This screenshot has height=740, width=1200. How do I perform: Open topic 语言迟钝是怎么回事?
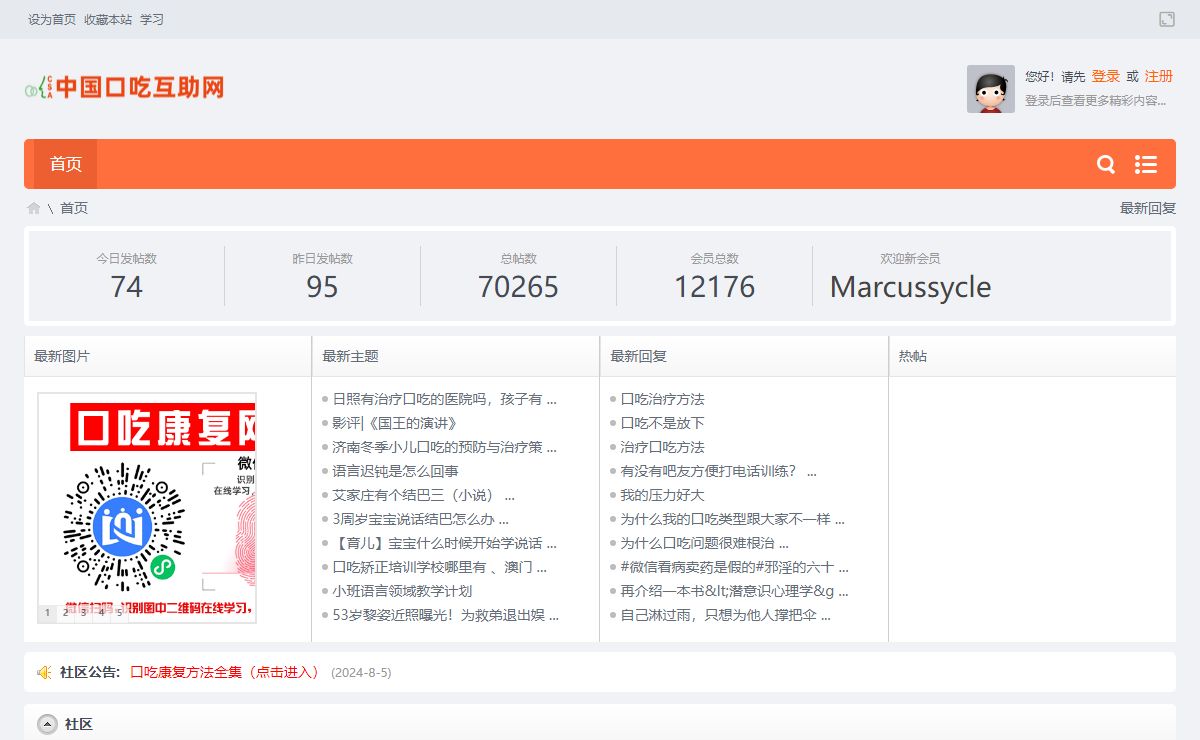click(x=395, y=471)
